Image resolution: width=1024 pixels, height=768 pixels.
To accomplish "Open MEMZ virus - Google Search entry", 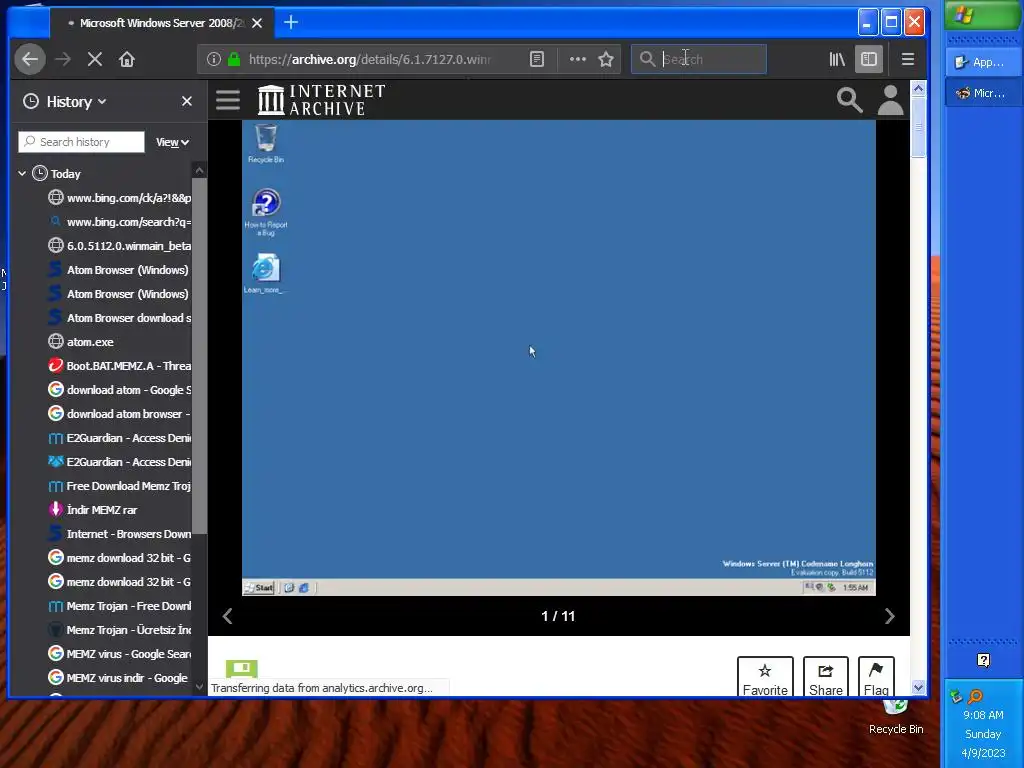I will [120, 654].
